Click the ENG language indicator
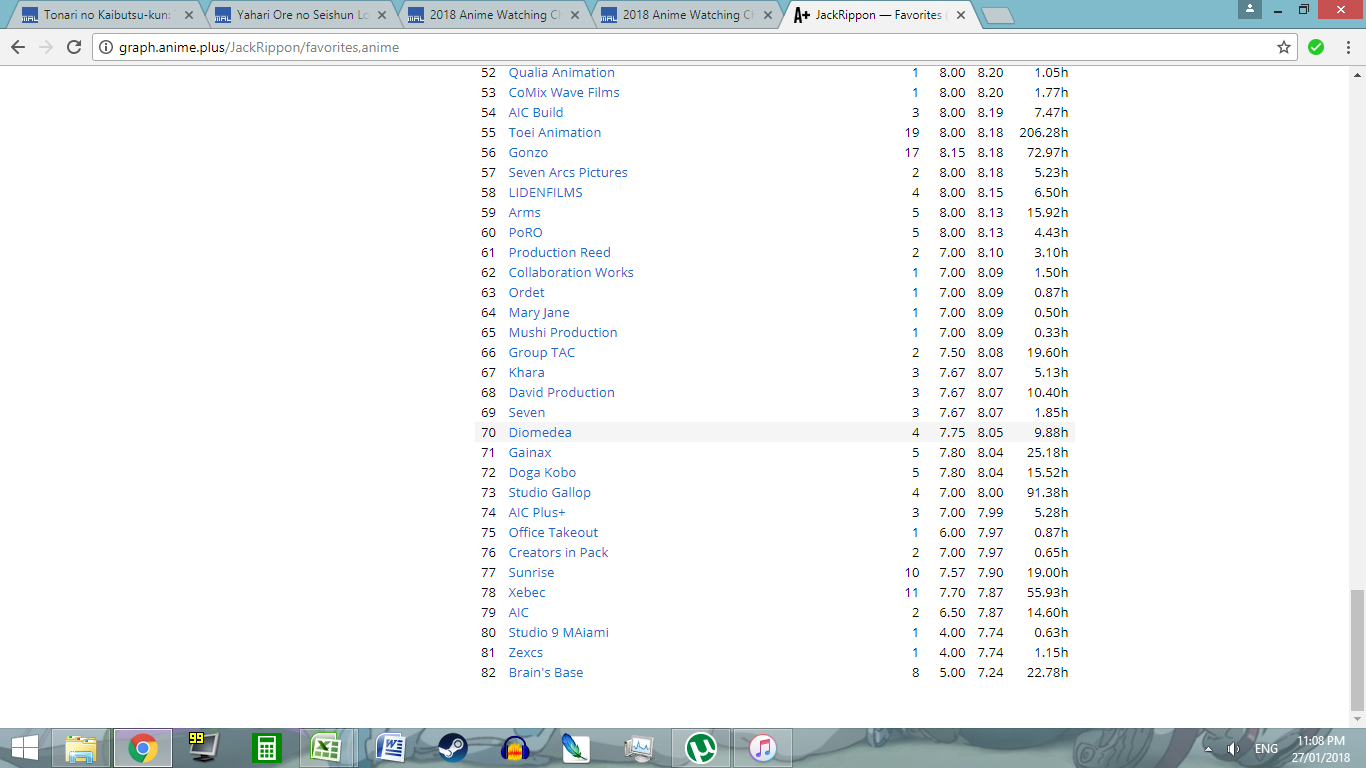The image size is (1366, 768). click(x=1266, y=749)
